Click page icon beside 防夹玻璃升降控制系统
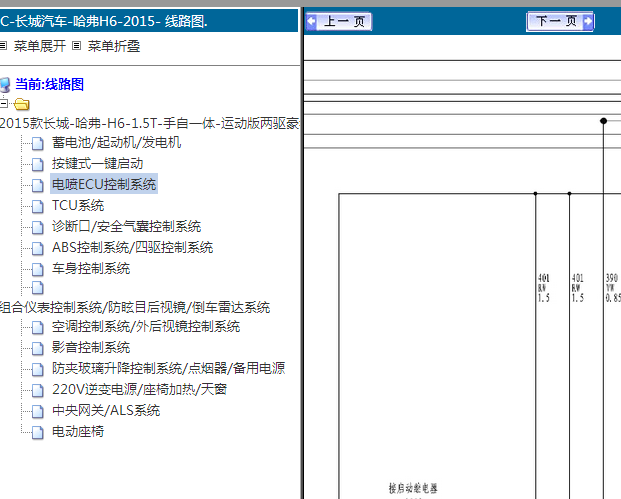621x499 pixels. click(x=38, y=369)
